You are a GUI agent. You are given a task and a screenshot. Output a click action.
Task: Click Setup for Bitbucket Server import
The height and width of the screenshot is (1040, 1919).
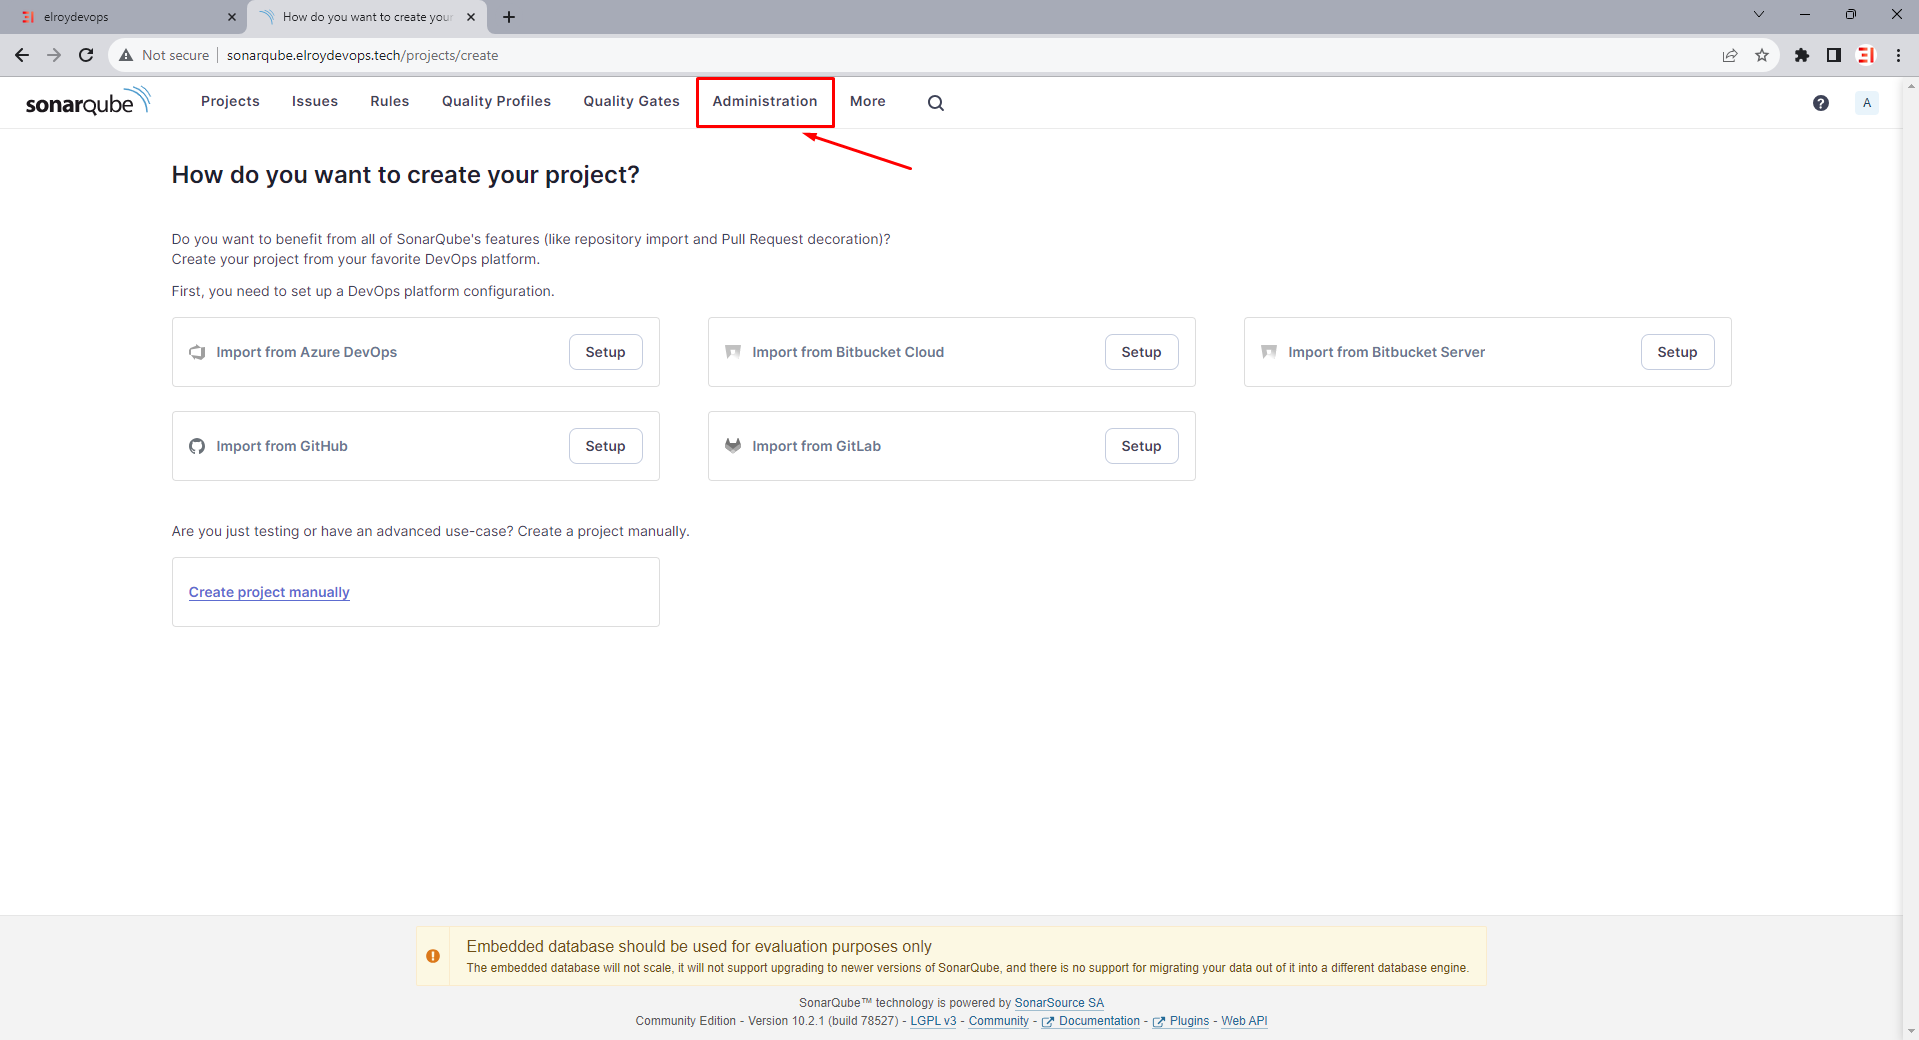point(1677,352)
